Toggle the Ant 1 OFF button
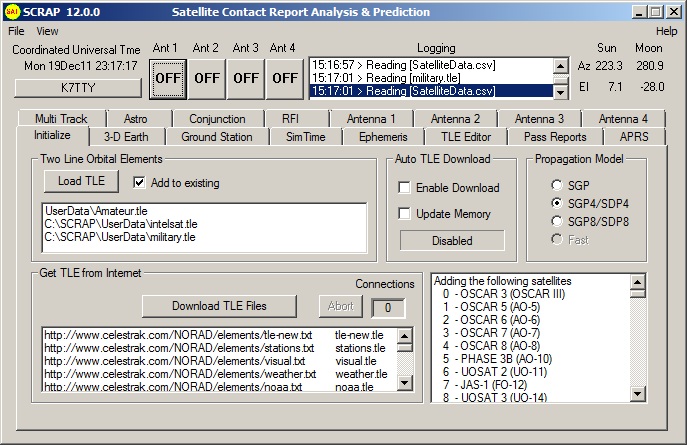This screenshot has height=445, width=687. point(168,79)
